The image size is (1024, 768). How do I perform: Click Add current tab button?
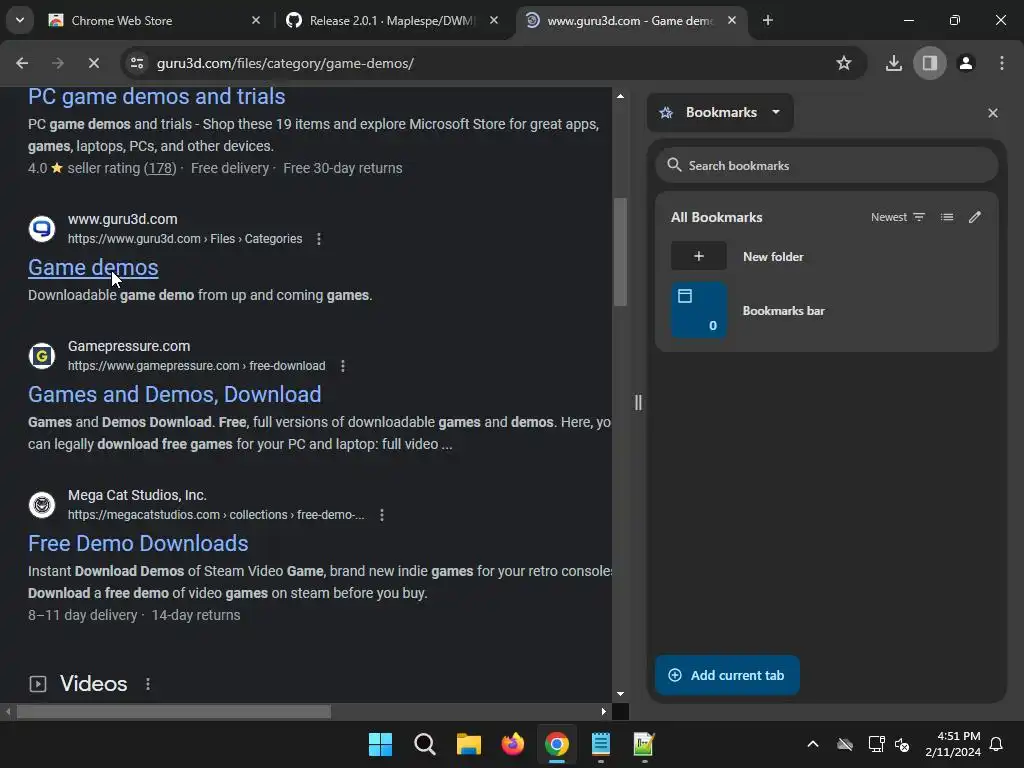coord(728,675)
